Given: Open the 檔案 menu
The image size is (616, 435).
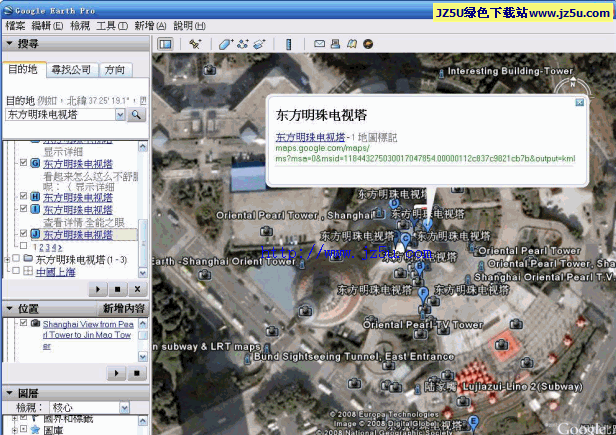Looking at the screenshot, I should click(15, 26).
